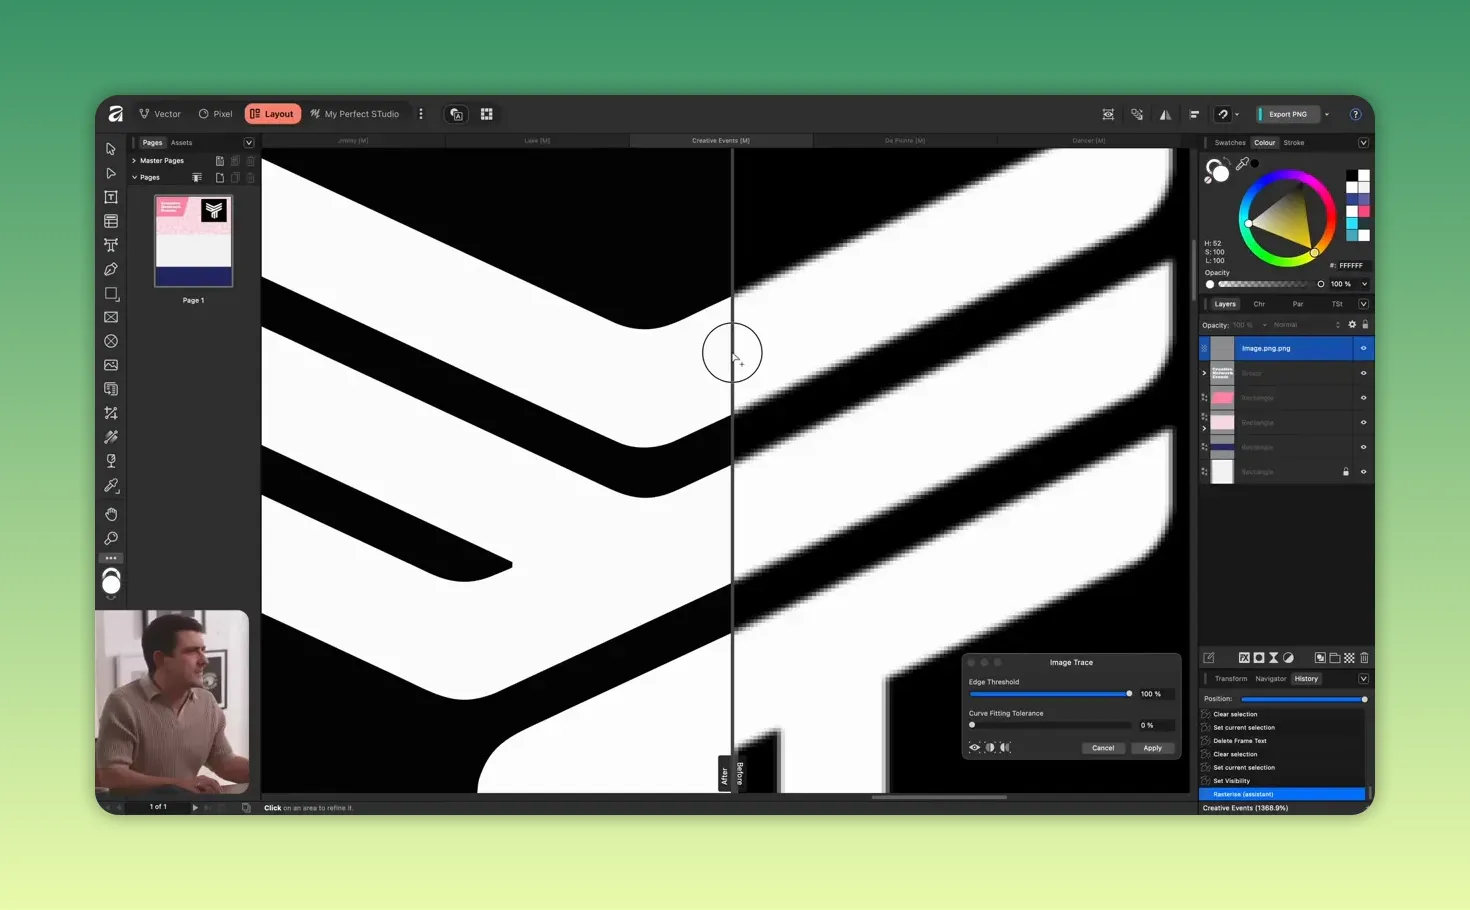Select the Artistic Text tool
Image resolution: width=1470 pixels, height=910 pixels.
111,245
